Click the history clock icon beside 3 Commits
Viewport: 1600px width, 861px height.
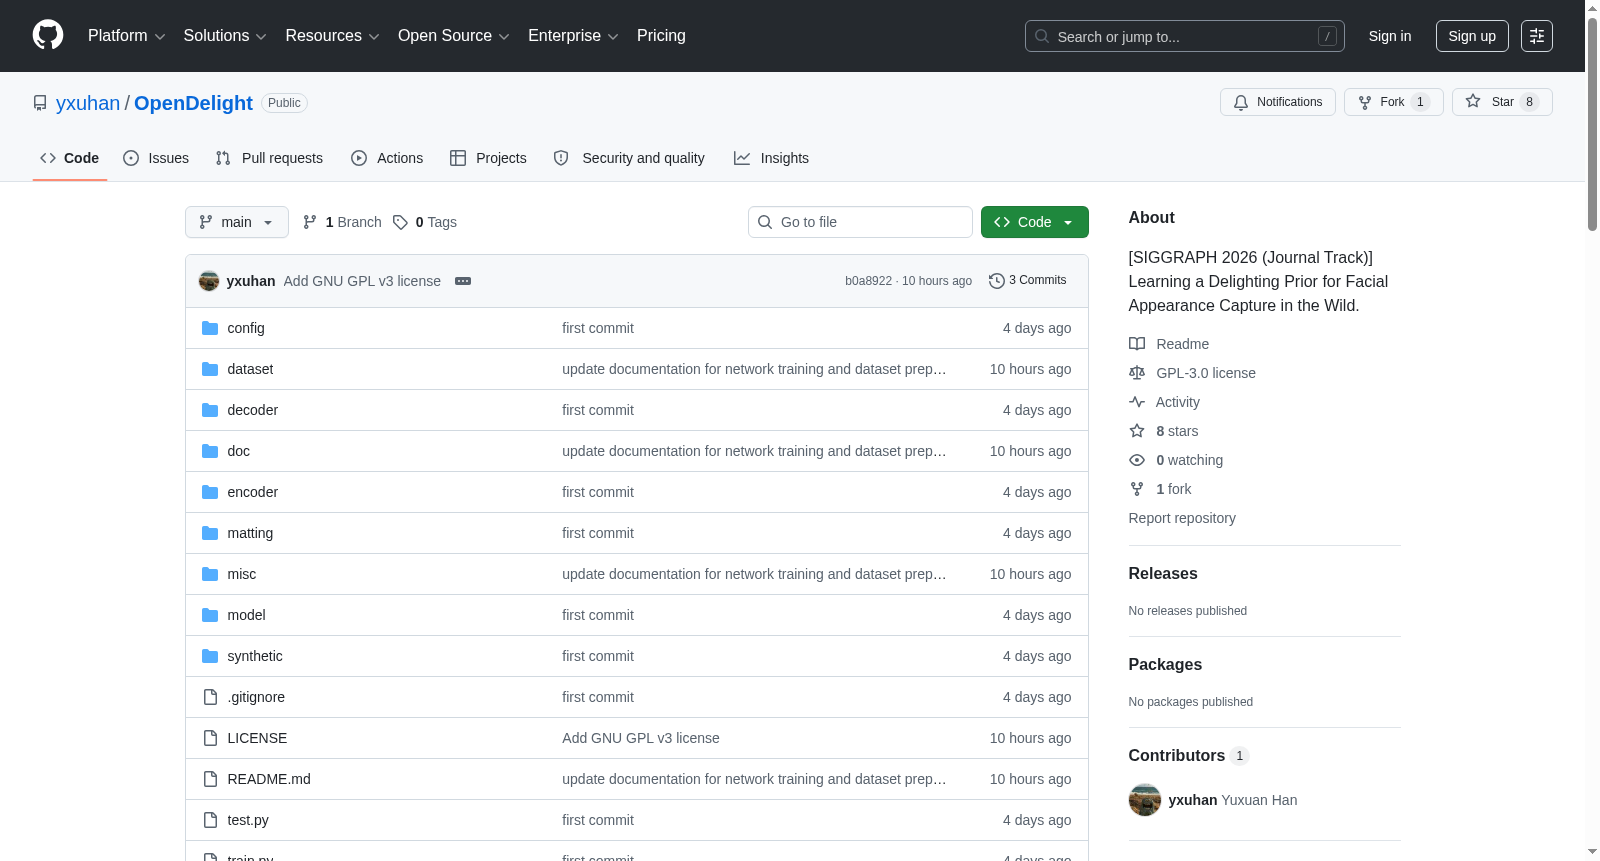(x=996, y=281)
